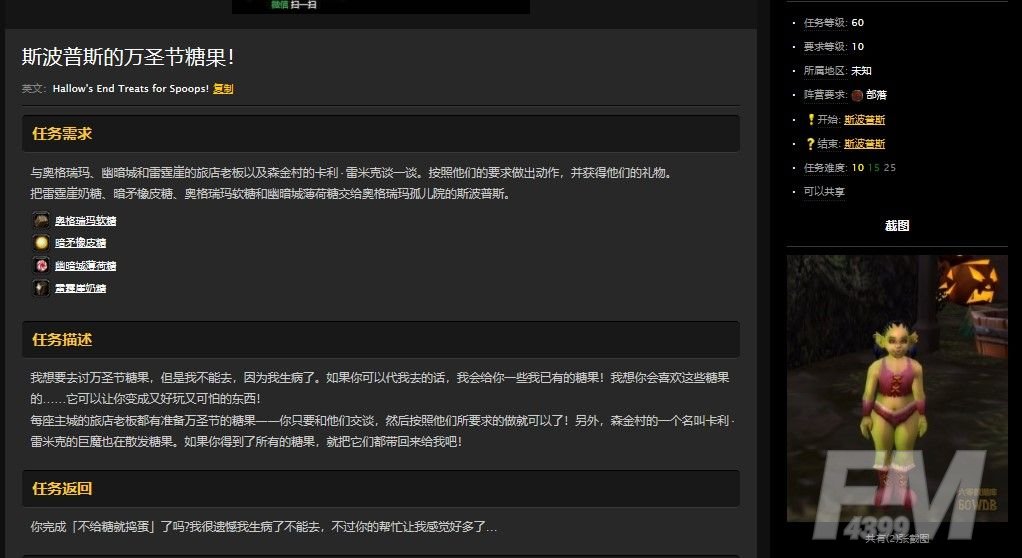Click the quest title 斯波普斯的万圣节糖果!
The image size is (1022, 558).
coord(128,57)
